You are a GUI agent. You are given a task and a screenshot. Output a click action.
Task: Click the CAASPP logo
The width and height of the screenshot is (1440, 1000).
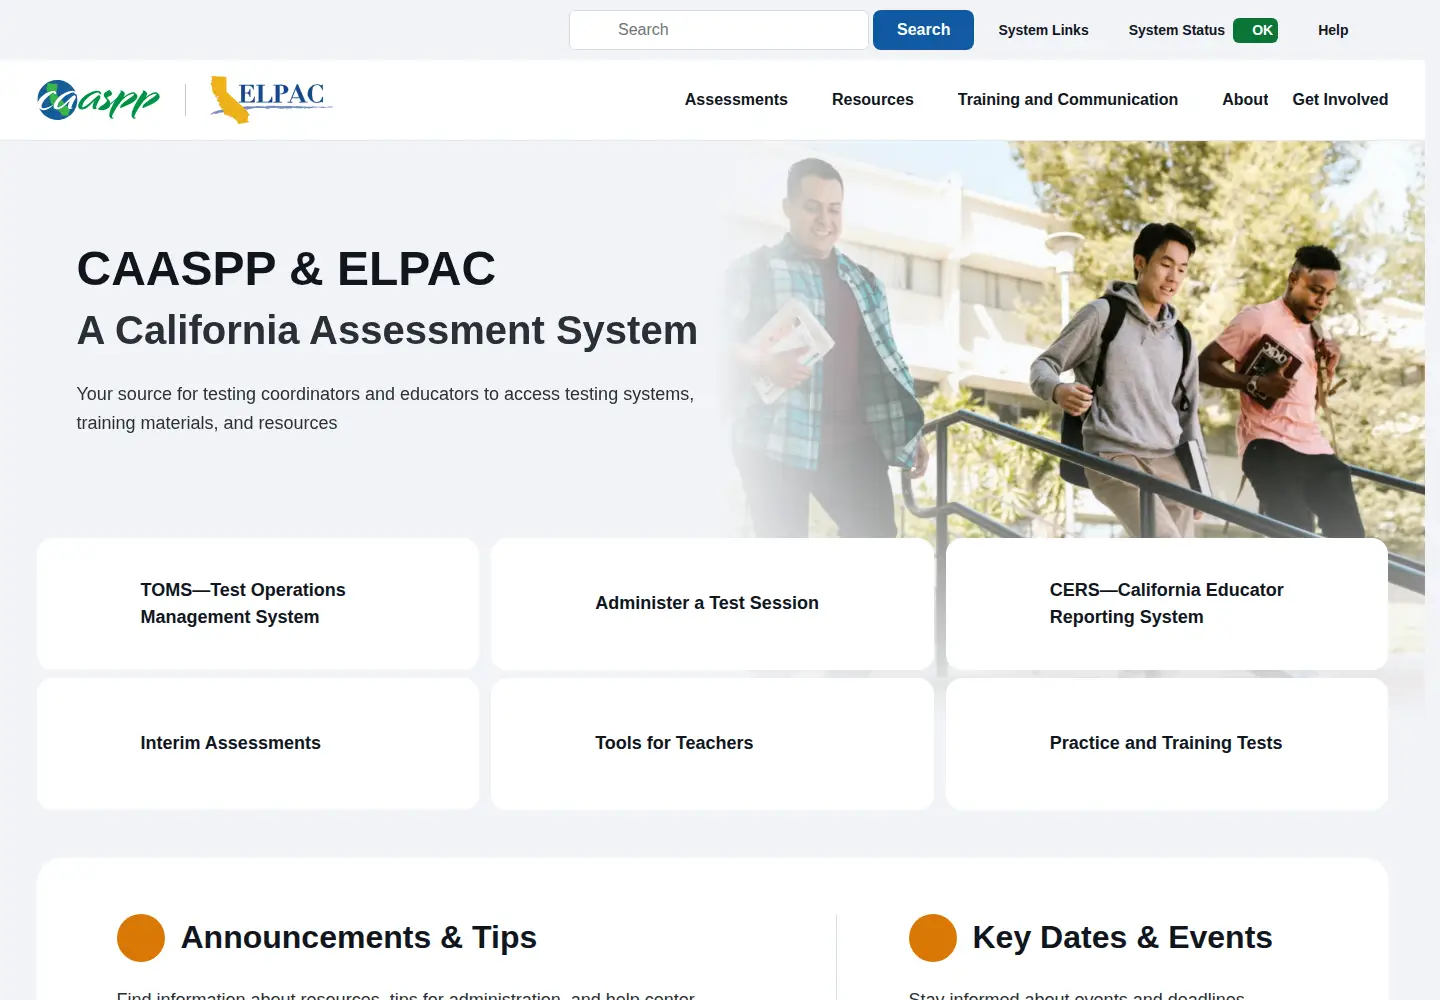coord(98,100)
